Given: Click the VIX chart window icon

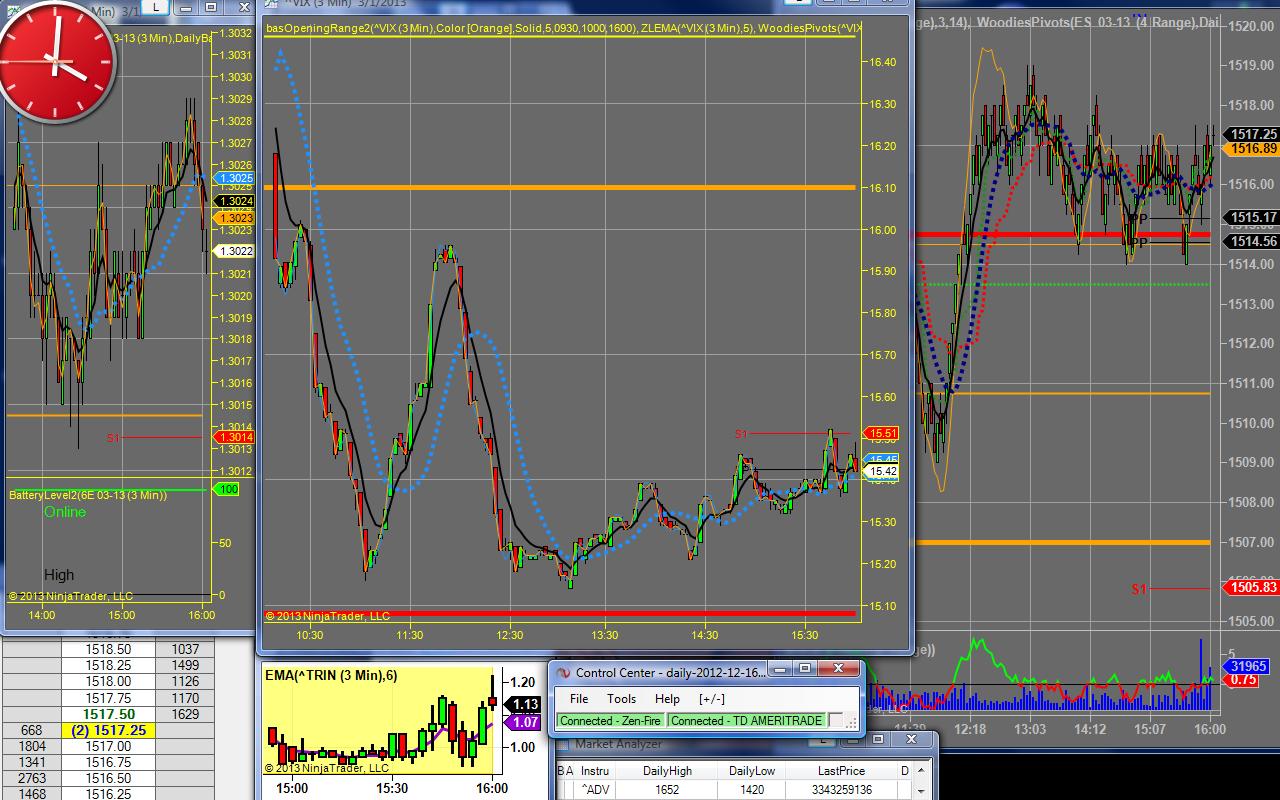Looking at the screenshot, I should [x=271, y=2].
